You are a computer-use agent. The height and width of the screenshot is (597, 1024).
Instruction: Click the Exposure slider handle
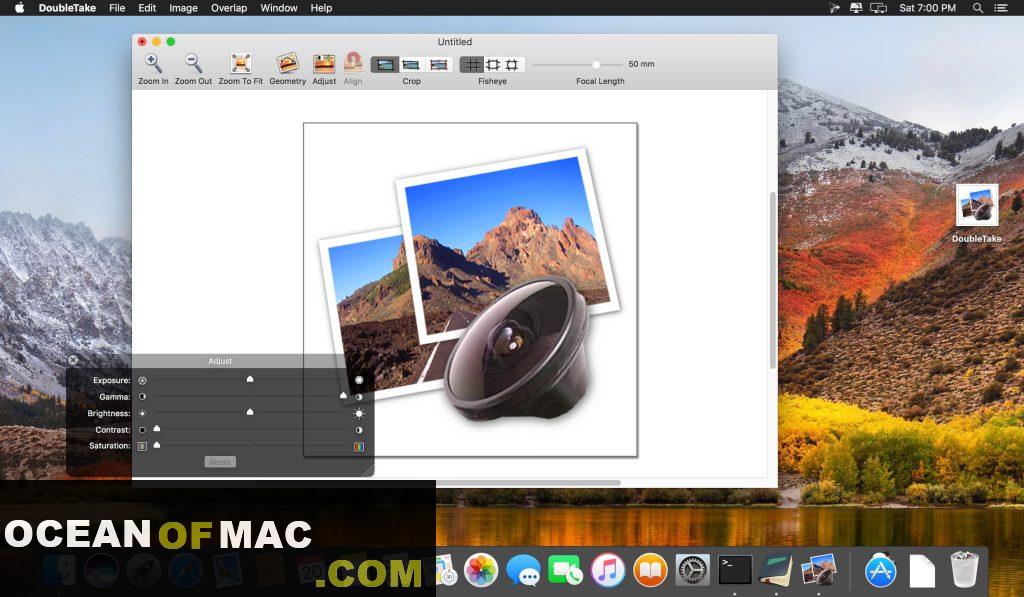[249, 379]
